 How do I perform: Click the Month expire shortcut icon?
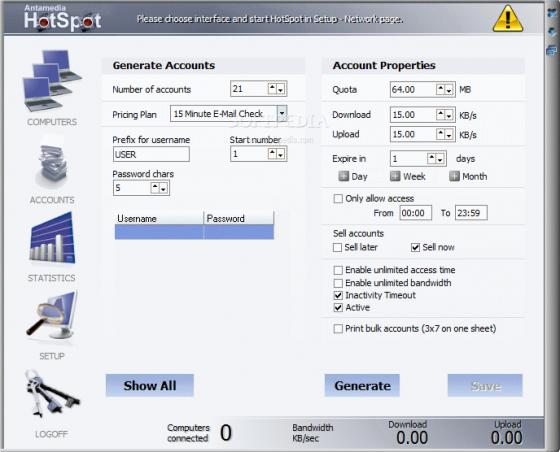[x=454, y=176]
